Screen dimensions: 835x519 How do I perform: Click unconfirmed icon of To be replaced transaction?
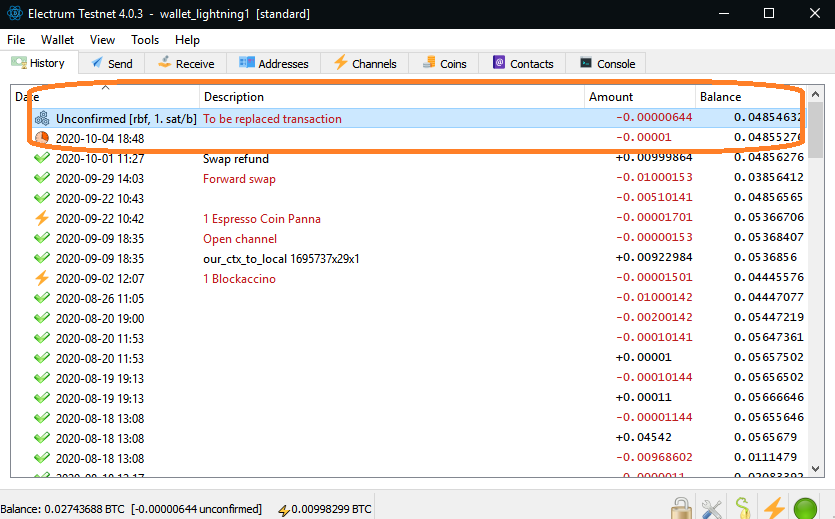click(42, 118)
